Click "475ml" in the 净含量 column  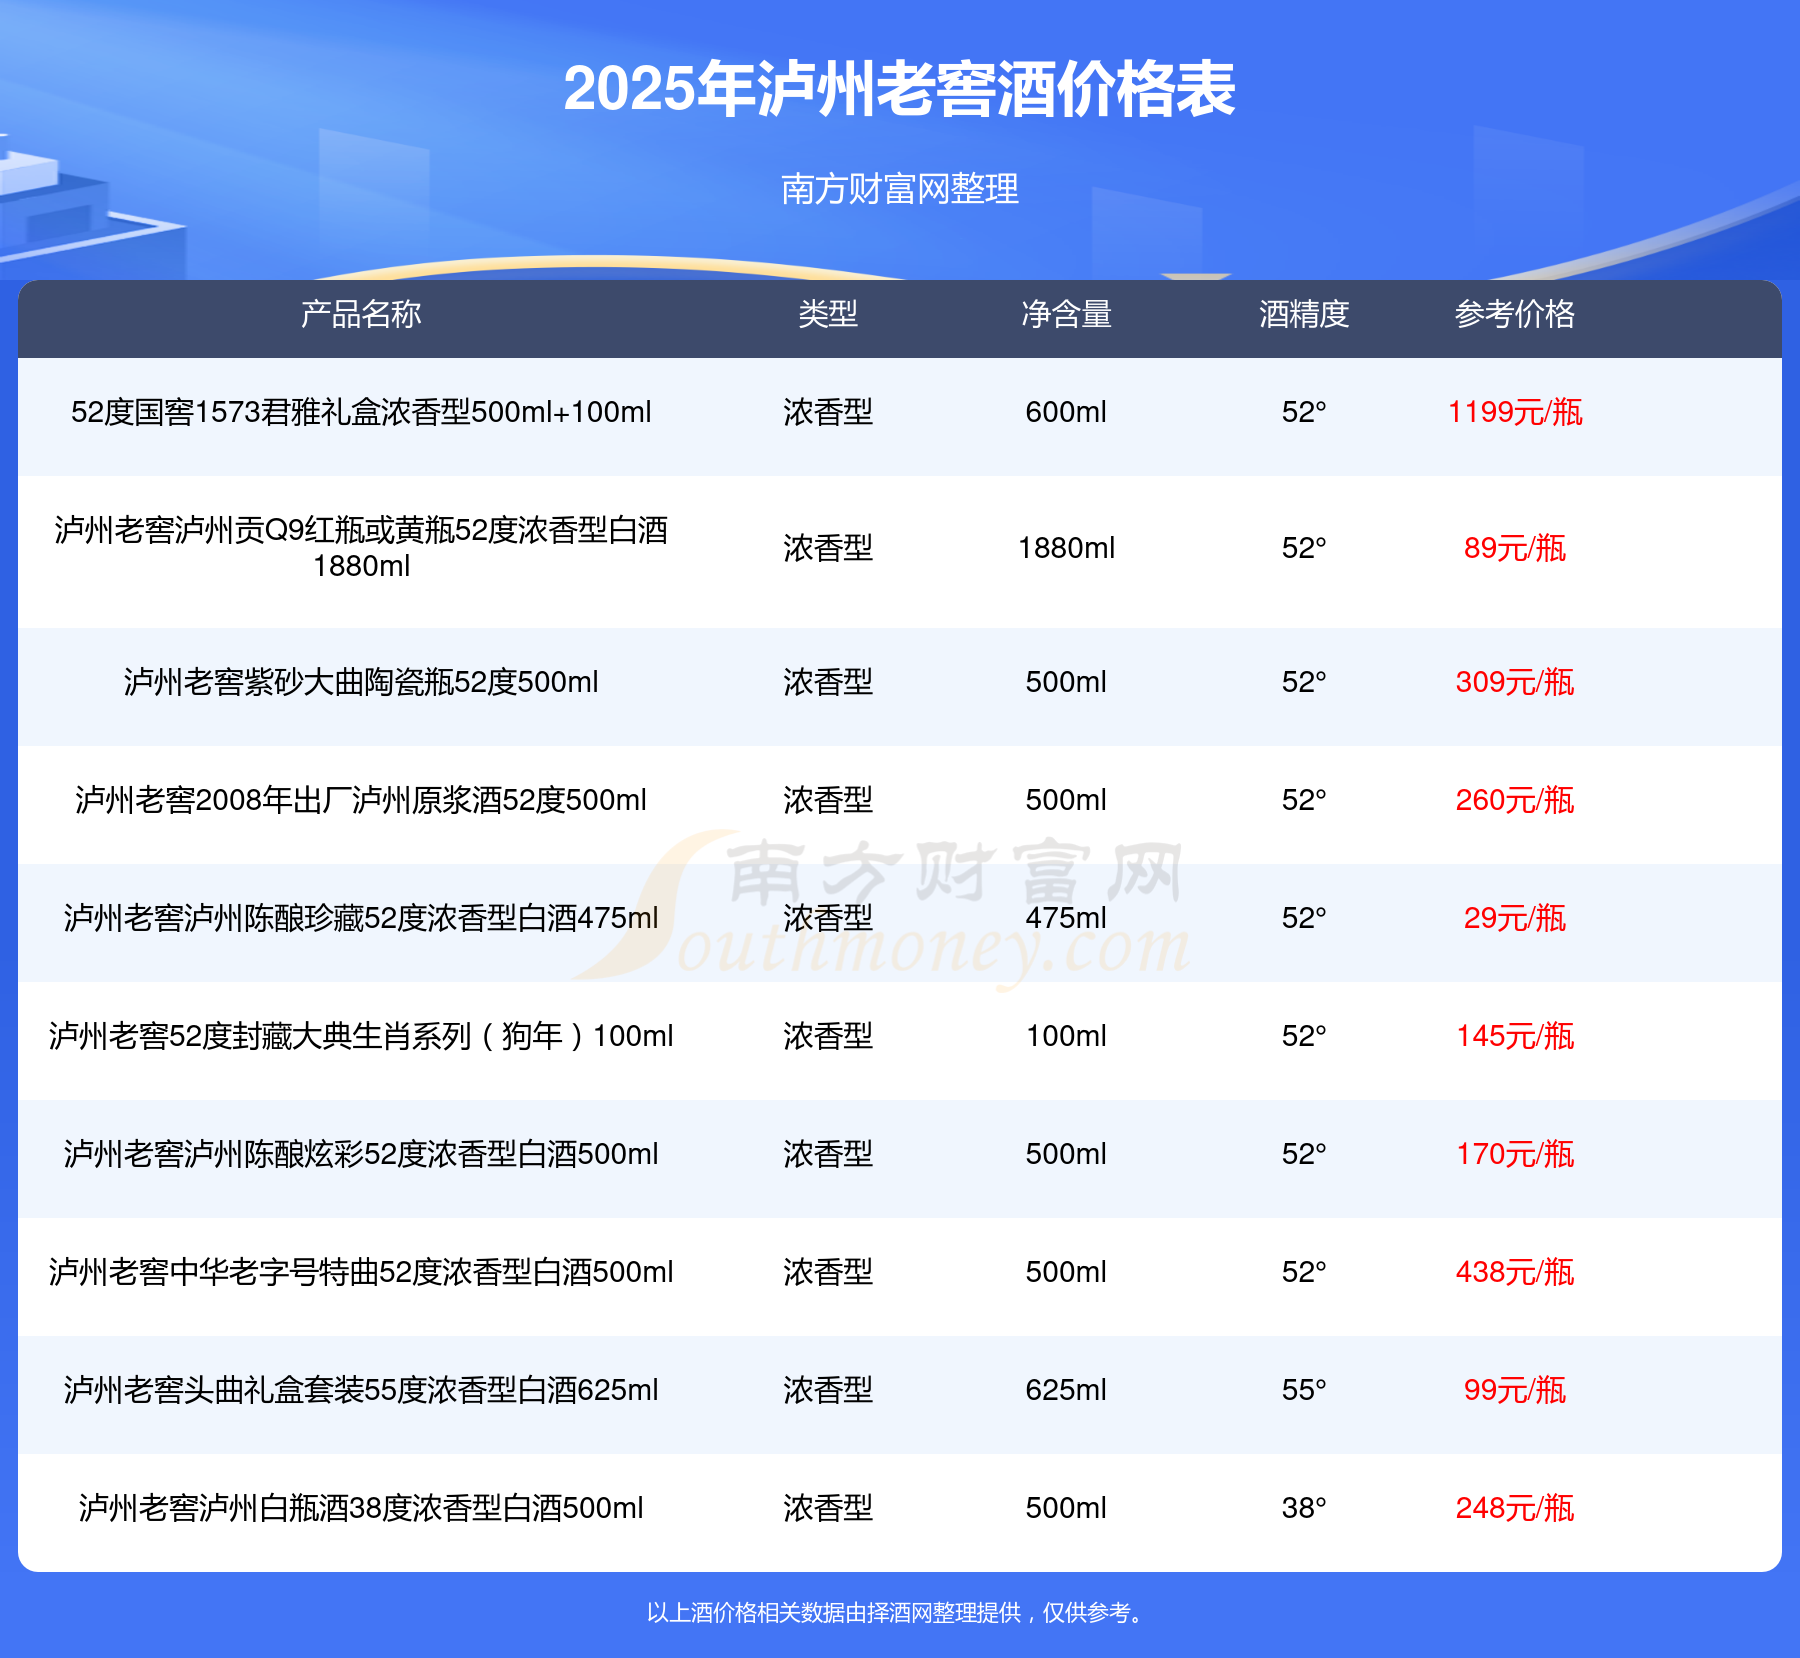(1066, 918)
